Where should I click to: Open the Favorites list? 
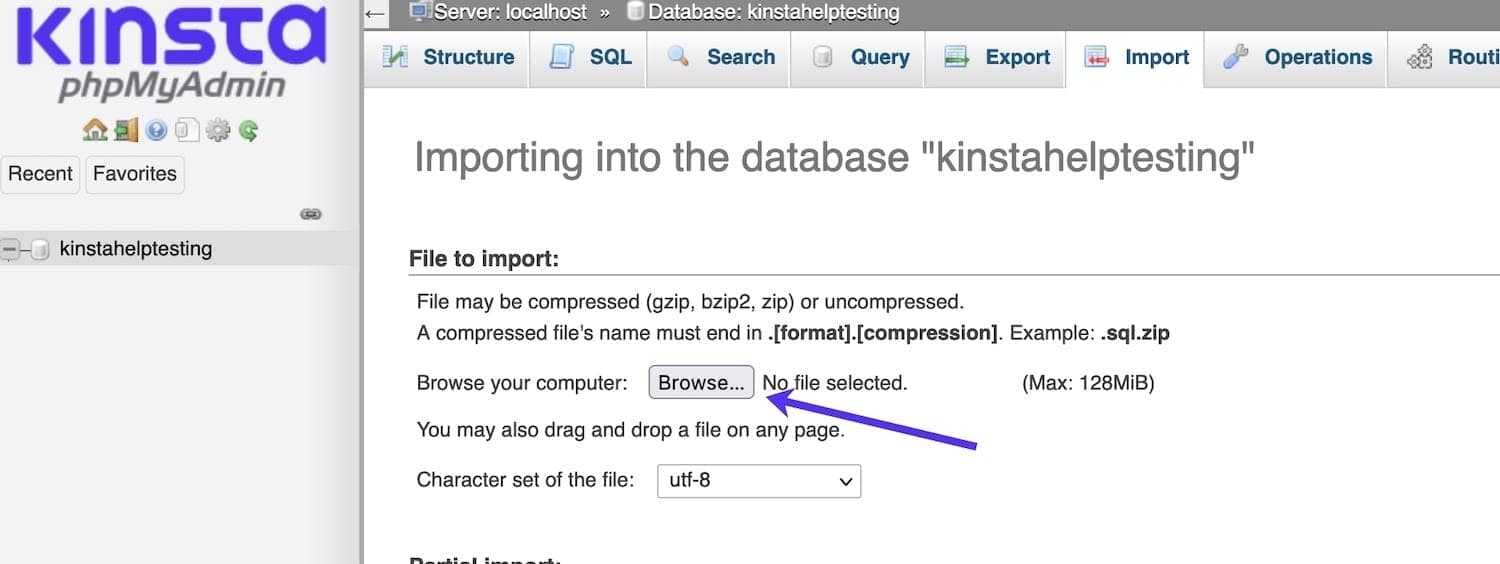pos(135,174)
